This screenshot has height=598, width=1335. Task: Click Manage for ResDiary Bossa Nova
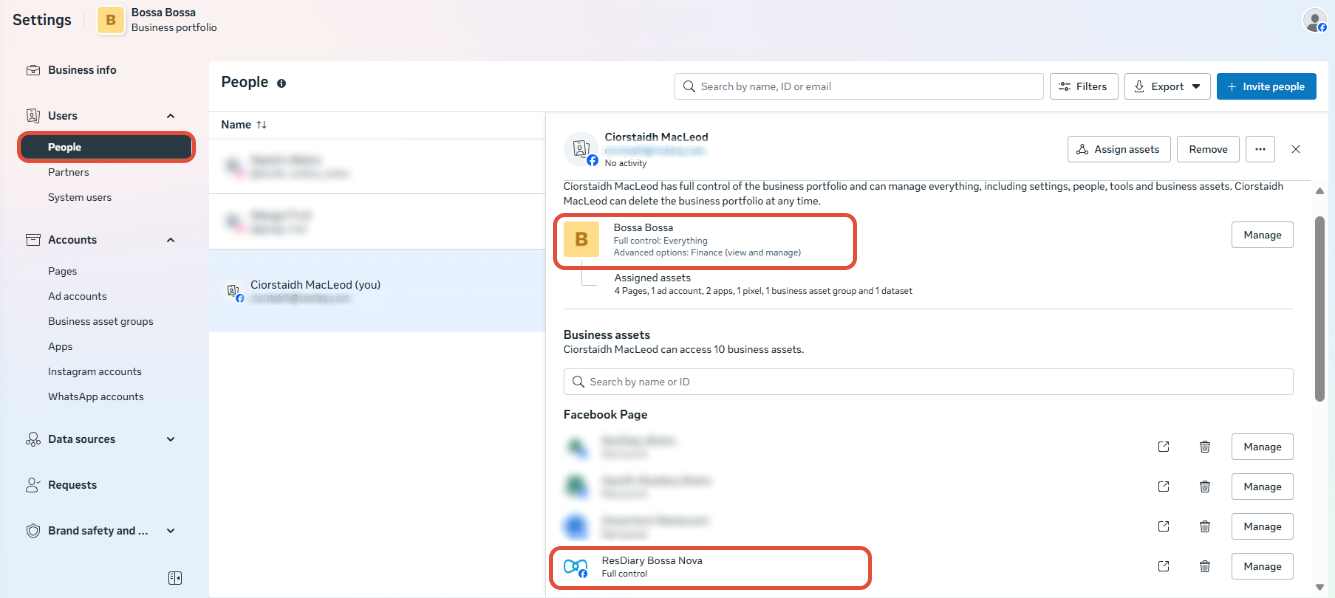tap(1262, 566)
